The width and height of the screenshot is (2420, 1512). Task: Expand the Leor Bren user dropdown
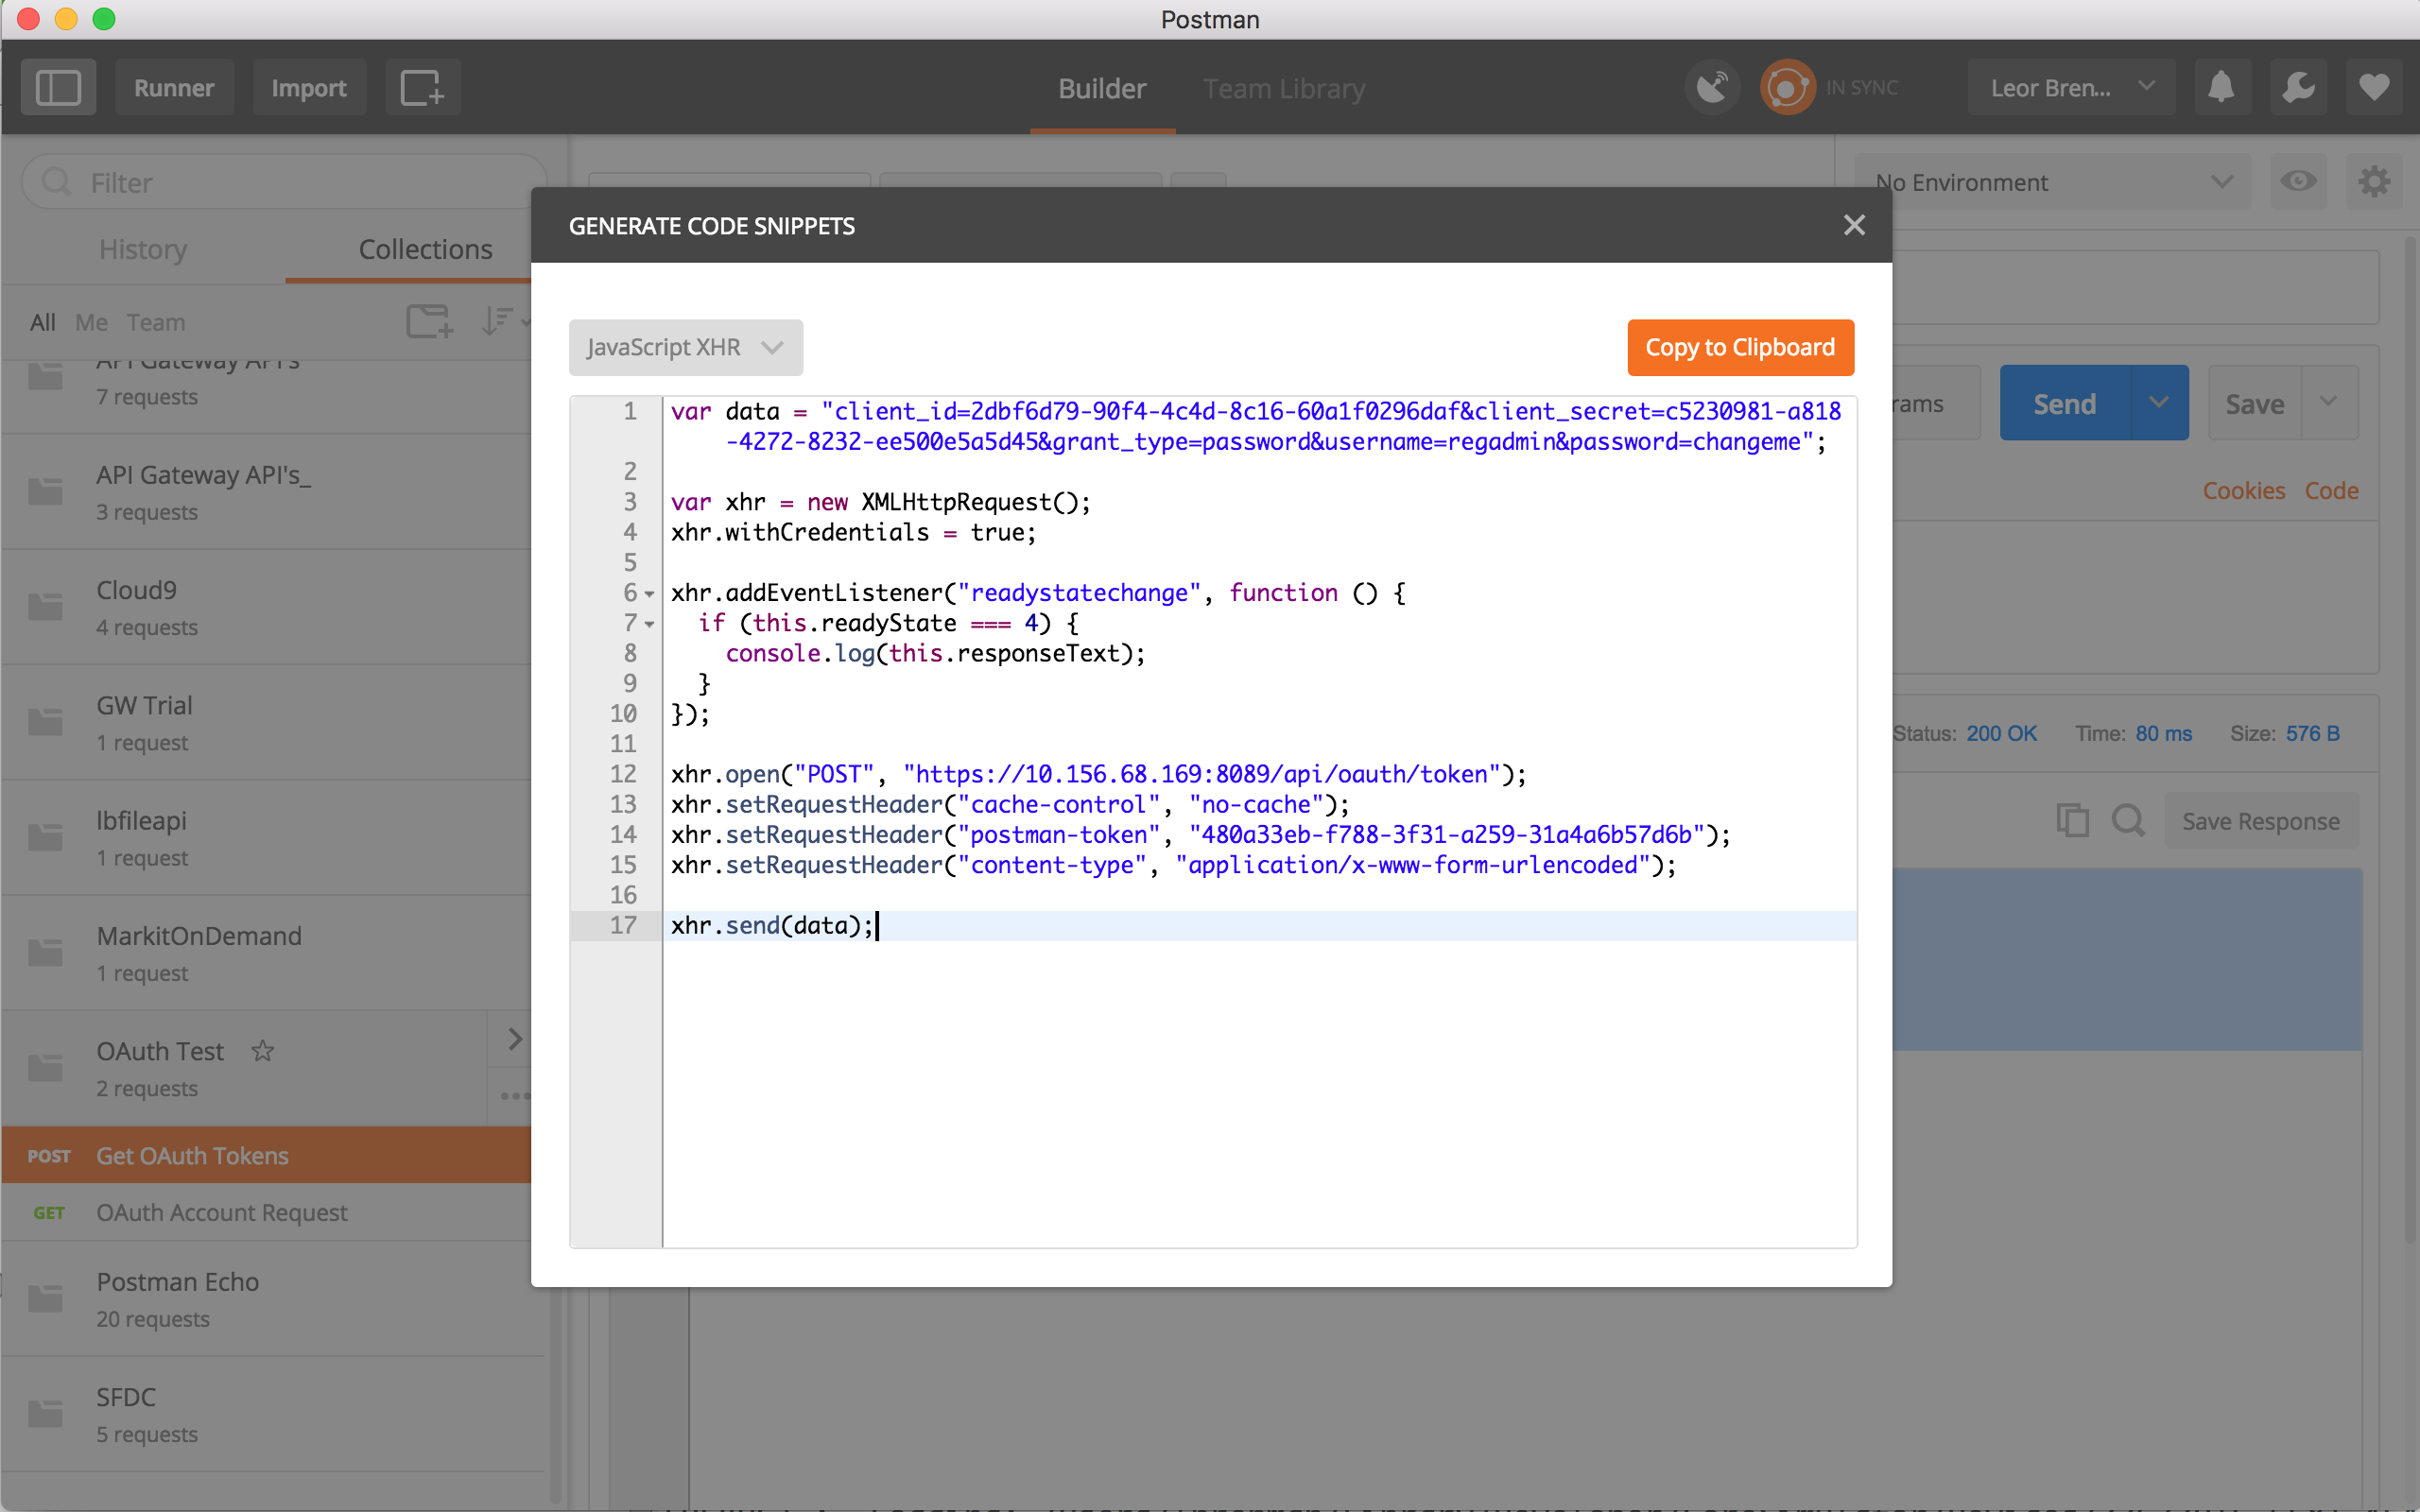point(2070,88)
